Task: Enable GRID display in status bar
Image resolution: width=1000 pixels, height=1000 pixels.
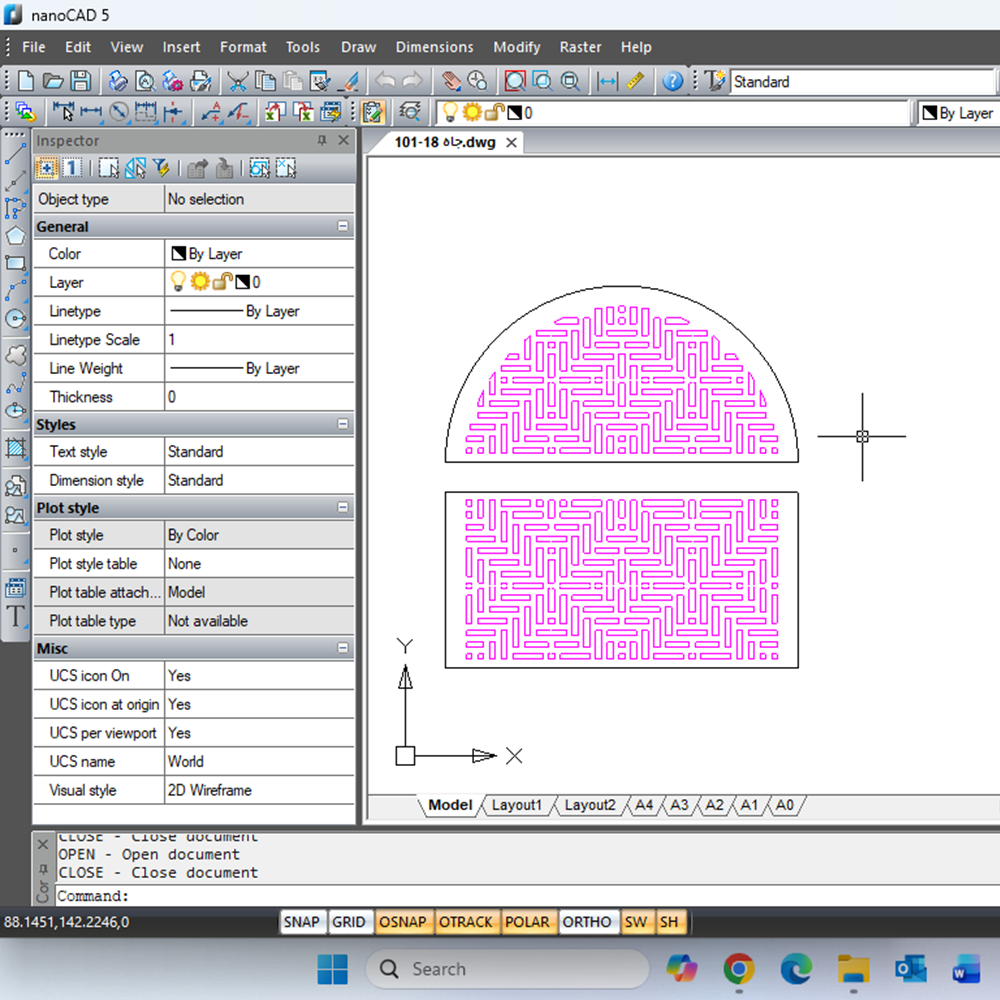Action: click(348, 922)
